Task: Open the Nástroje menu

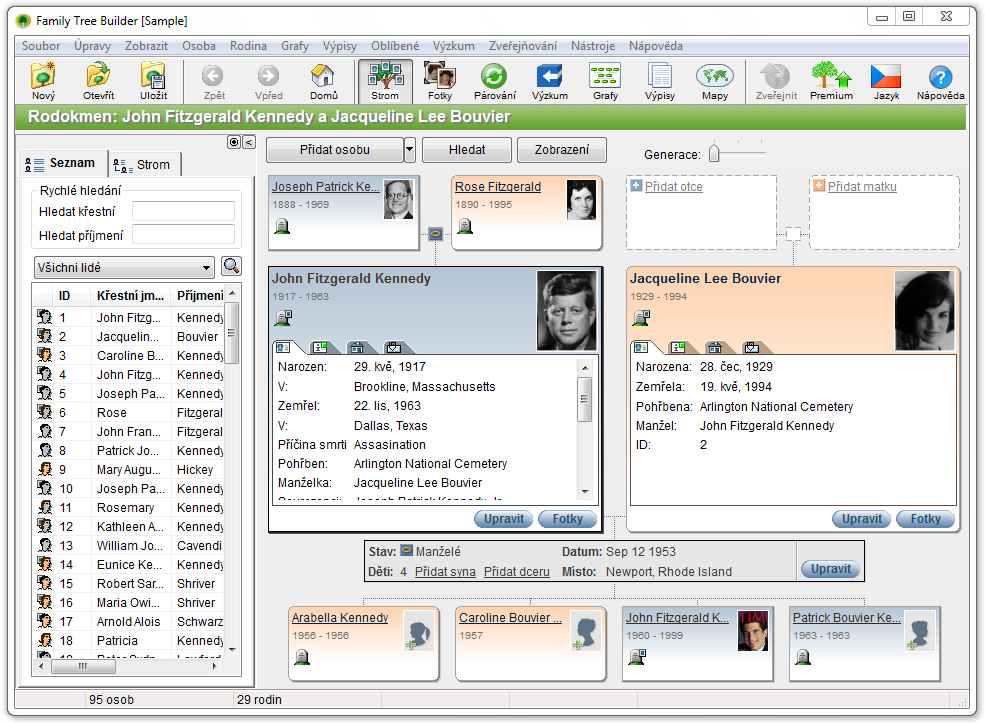Action: coord(593,46)
